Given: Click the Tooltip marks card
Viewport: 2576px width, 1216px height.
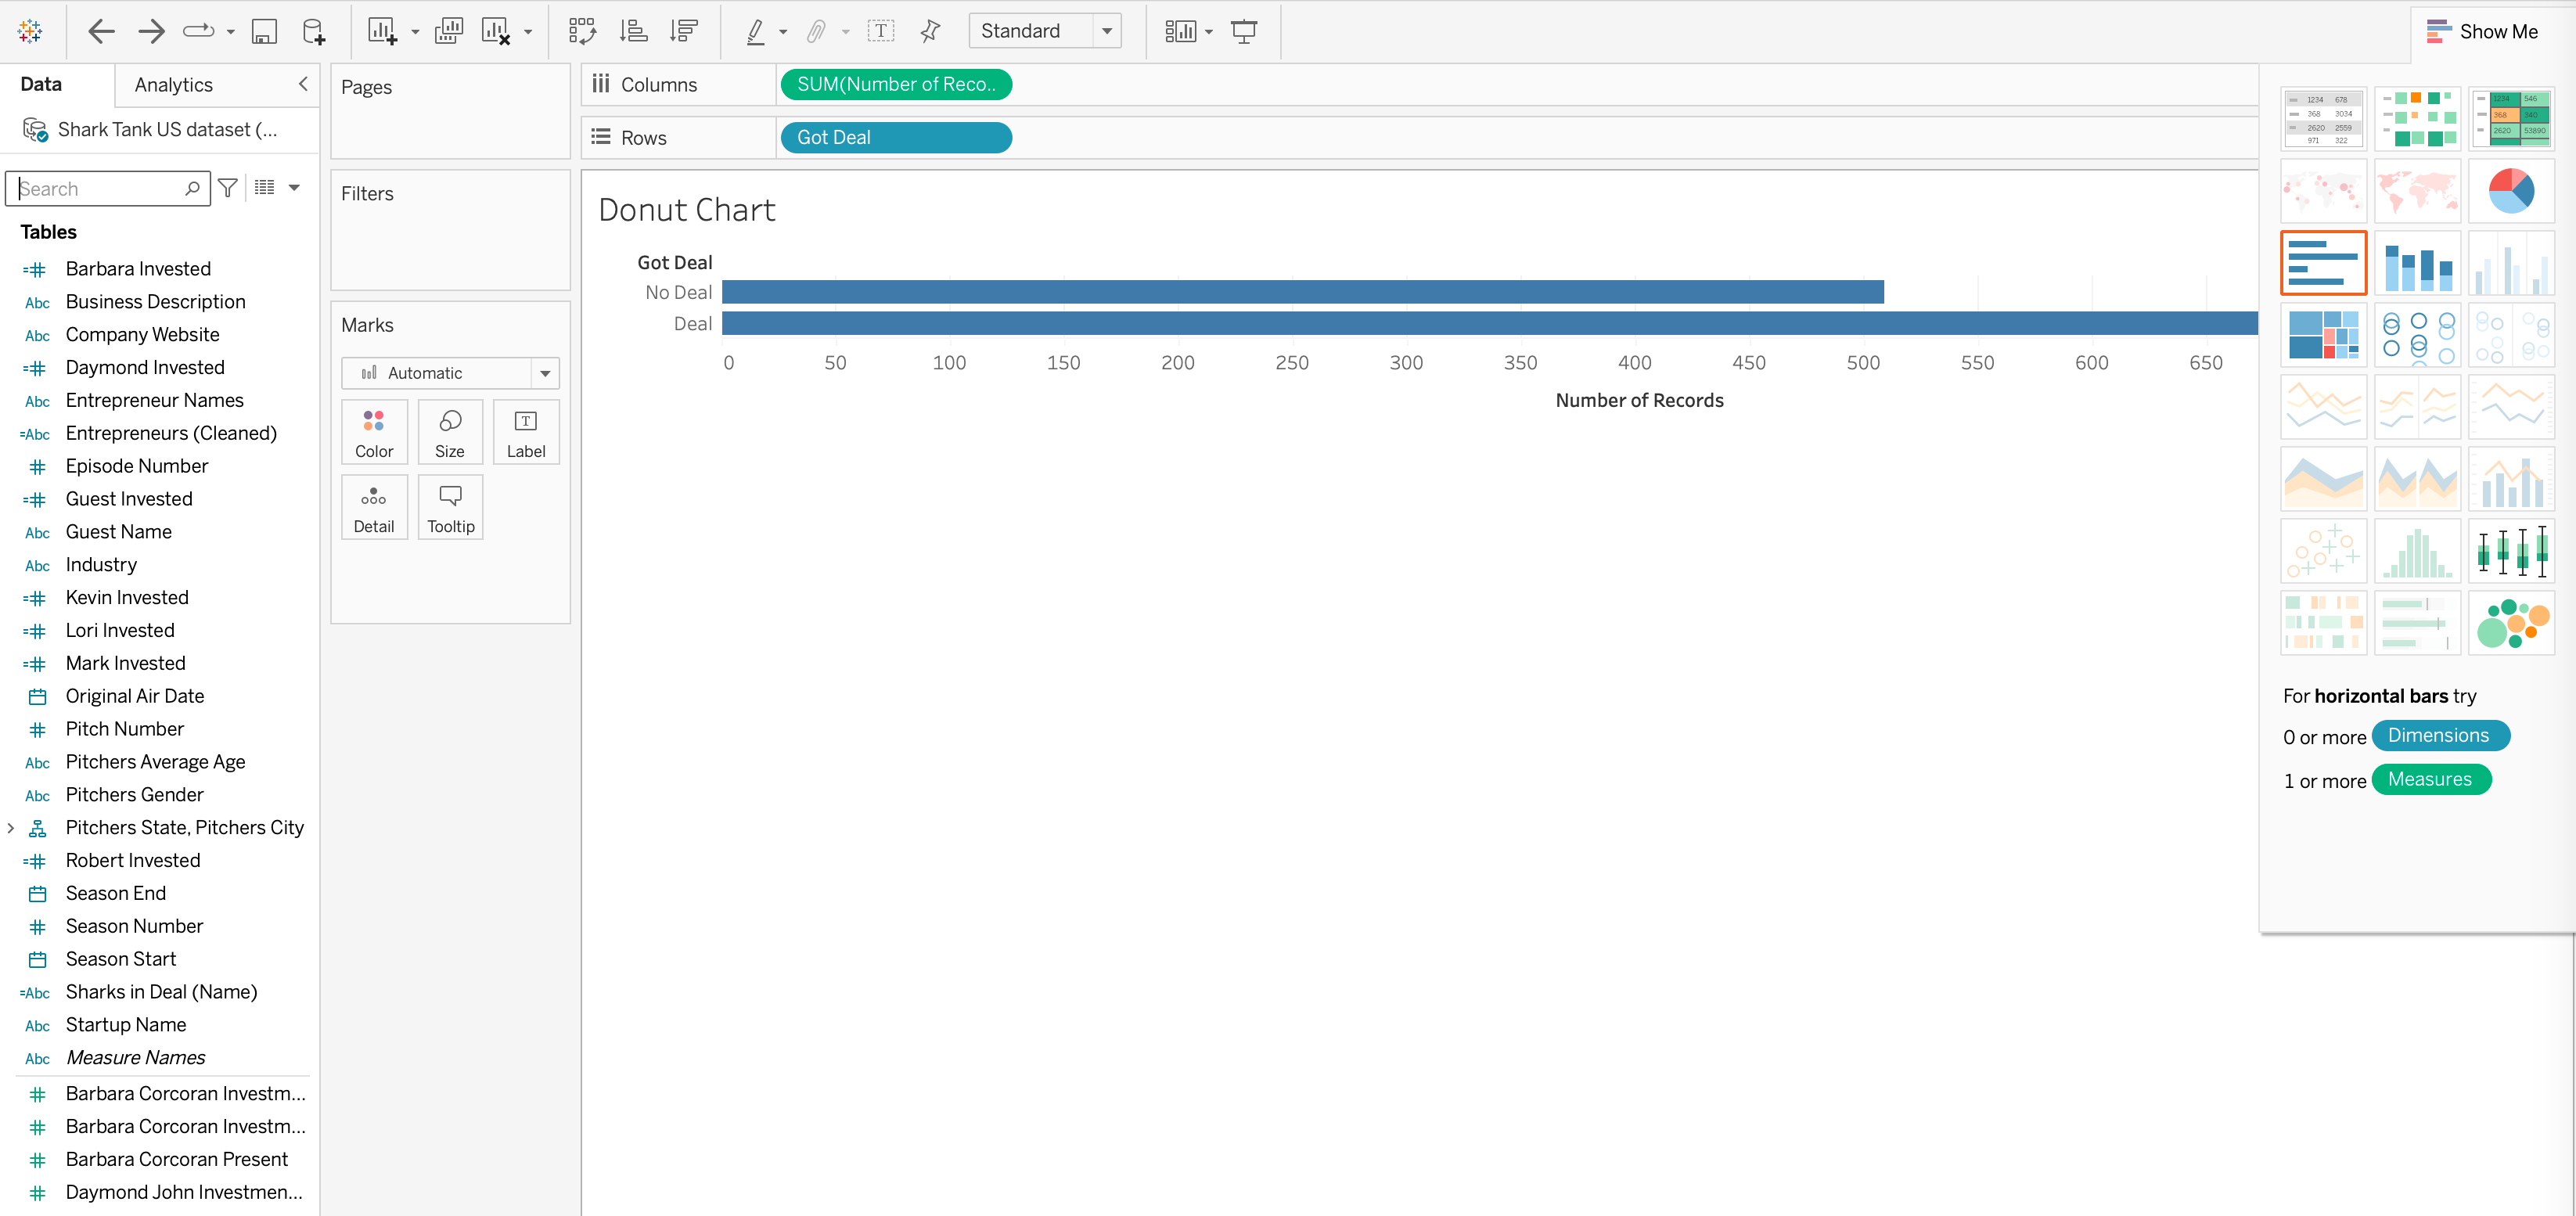Looking at the screenshot, I should tap(450, 507).
